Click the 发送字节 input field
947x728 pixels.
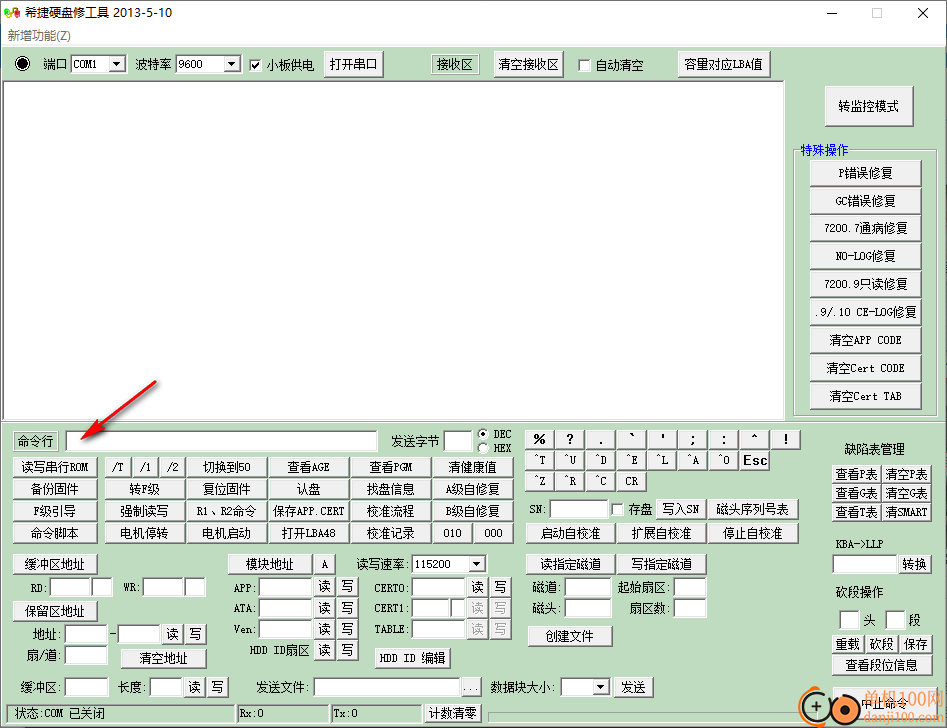[x=458, y=441]
